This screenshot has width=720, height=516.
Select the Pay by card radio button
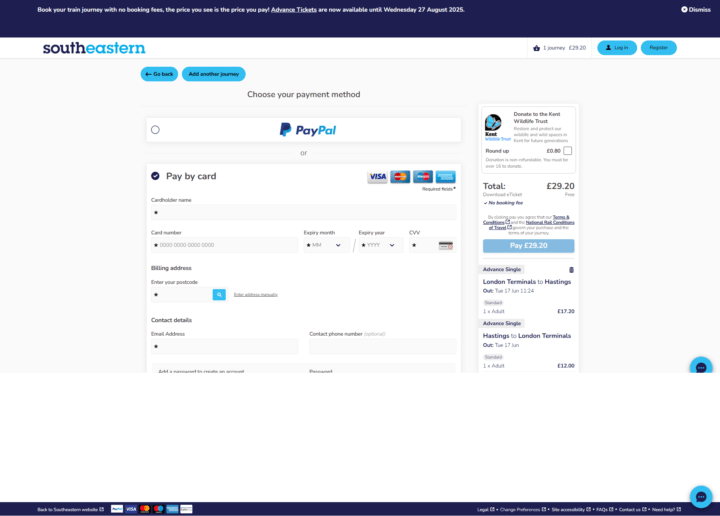155,176
